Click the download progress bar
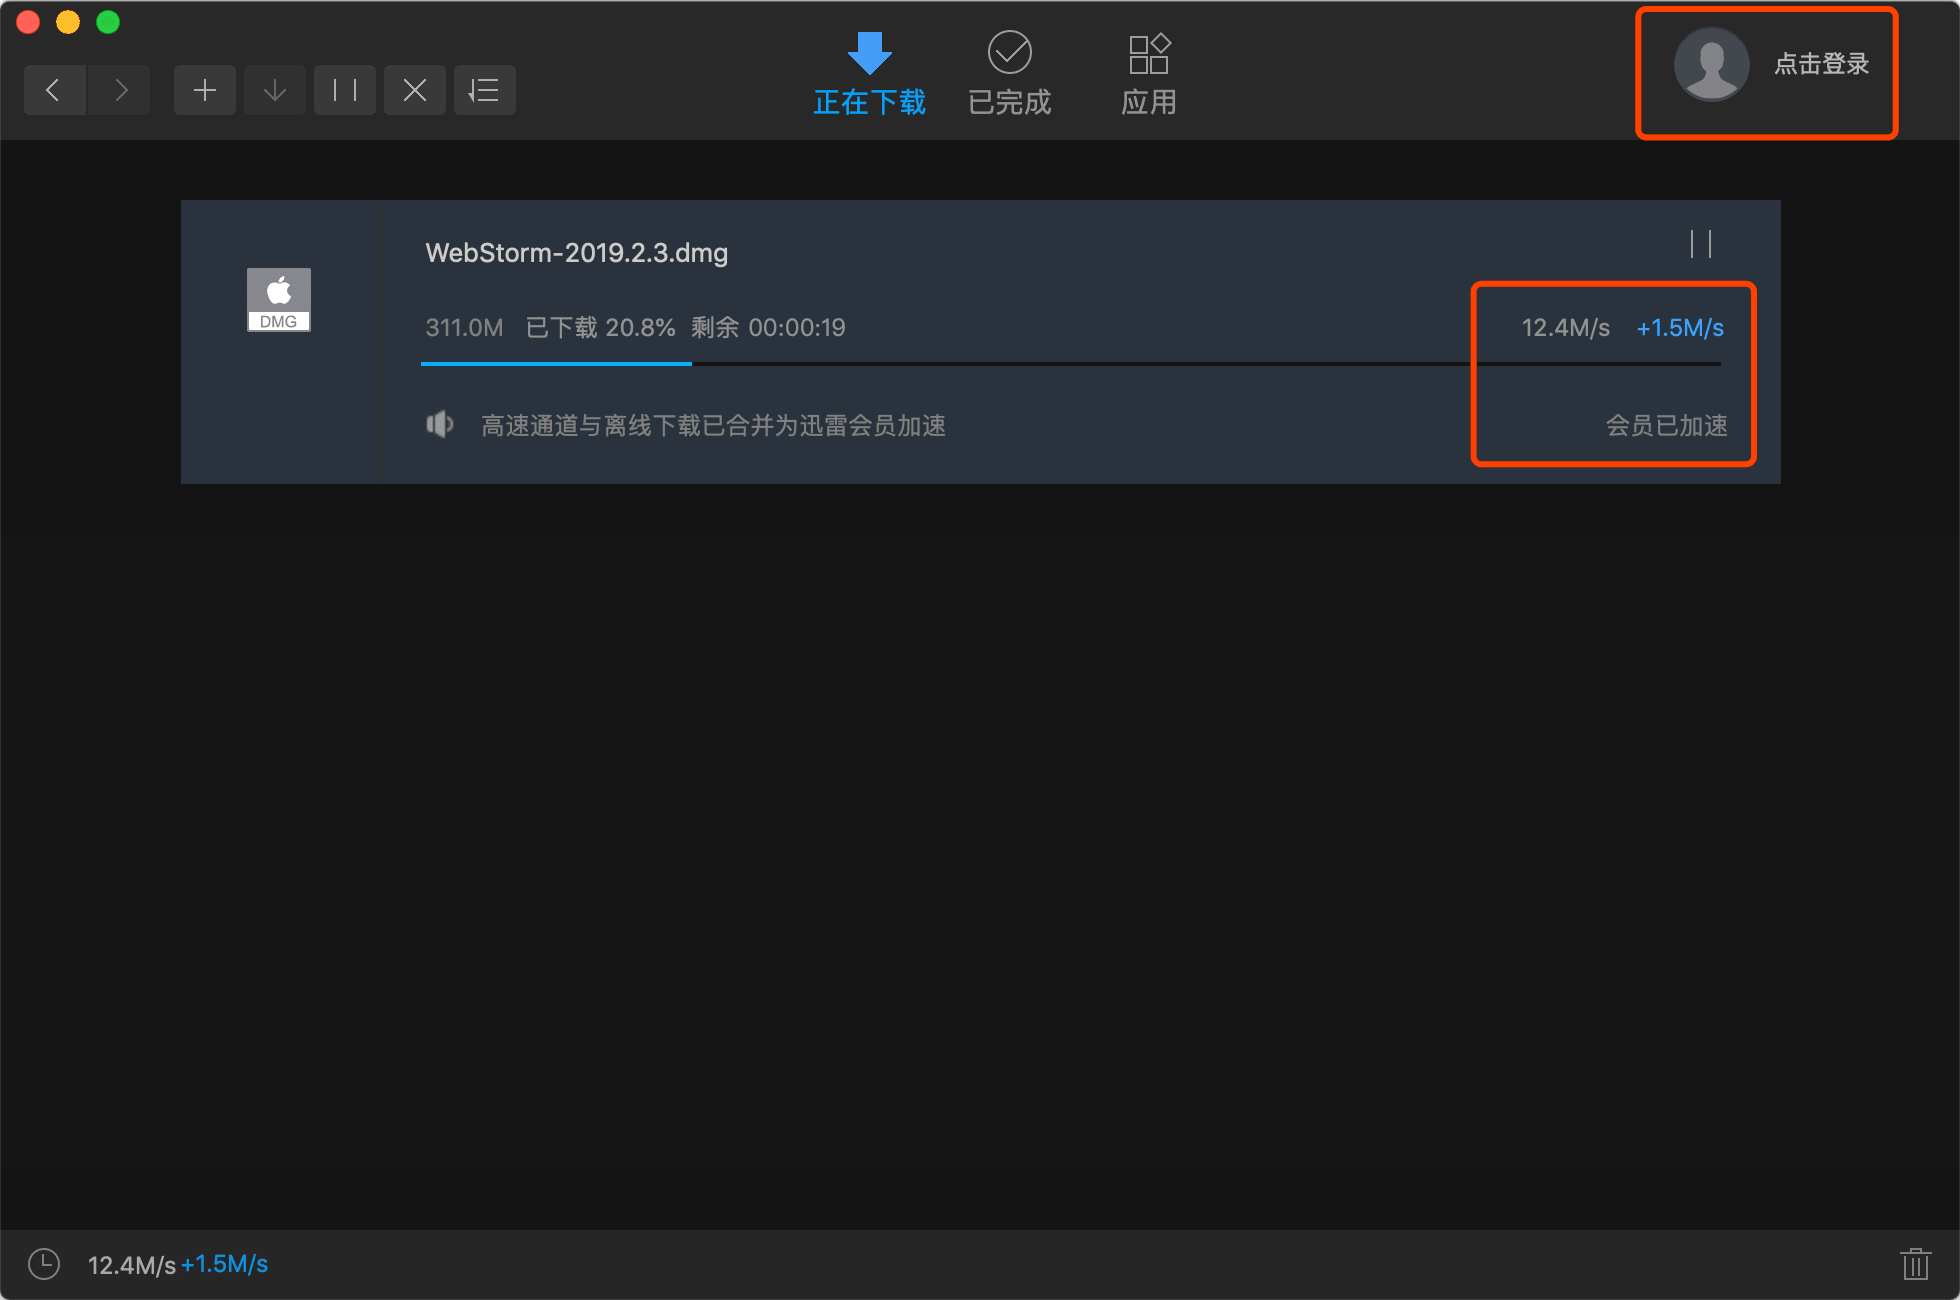1960x1300 pixels. tap(1071, 364)
